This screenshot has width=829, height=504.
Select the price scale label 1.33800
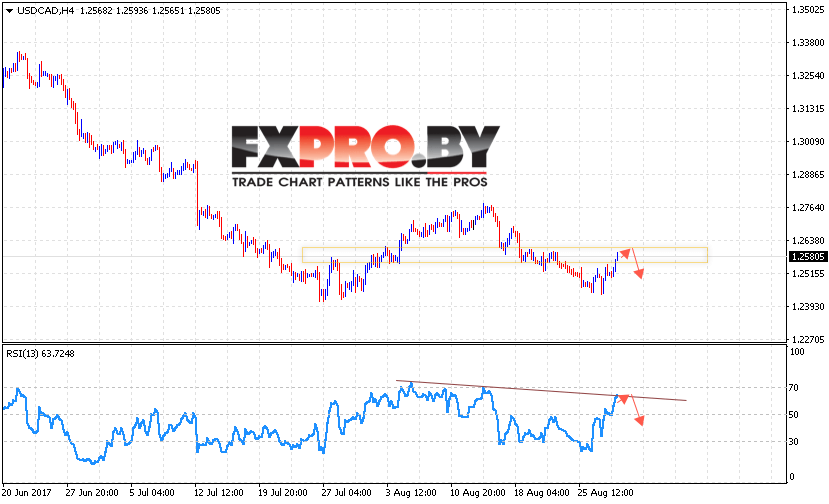(x=808, y=42)
